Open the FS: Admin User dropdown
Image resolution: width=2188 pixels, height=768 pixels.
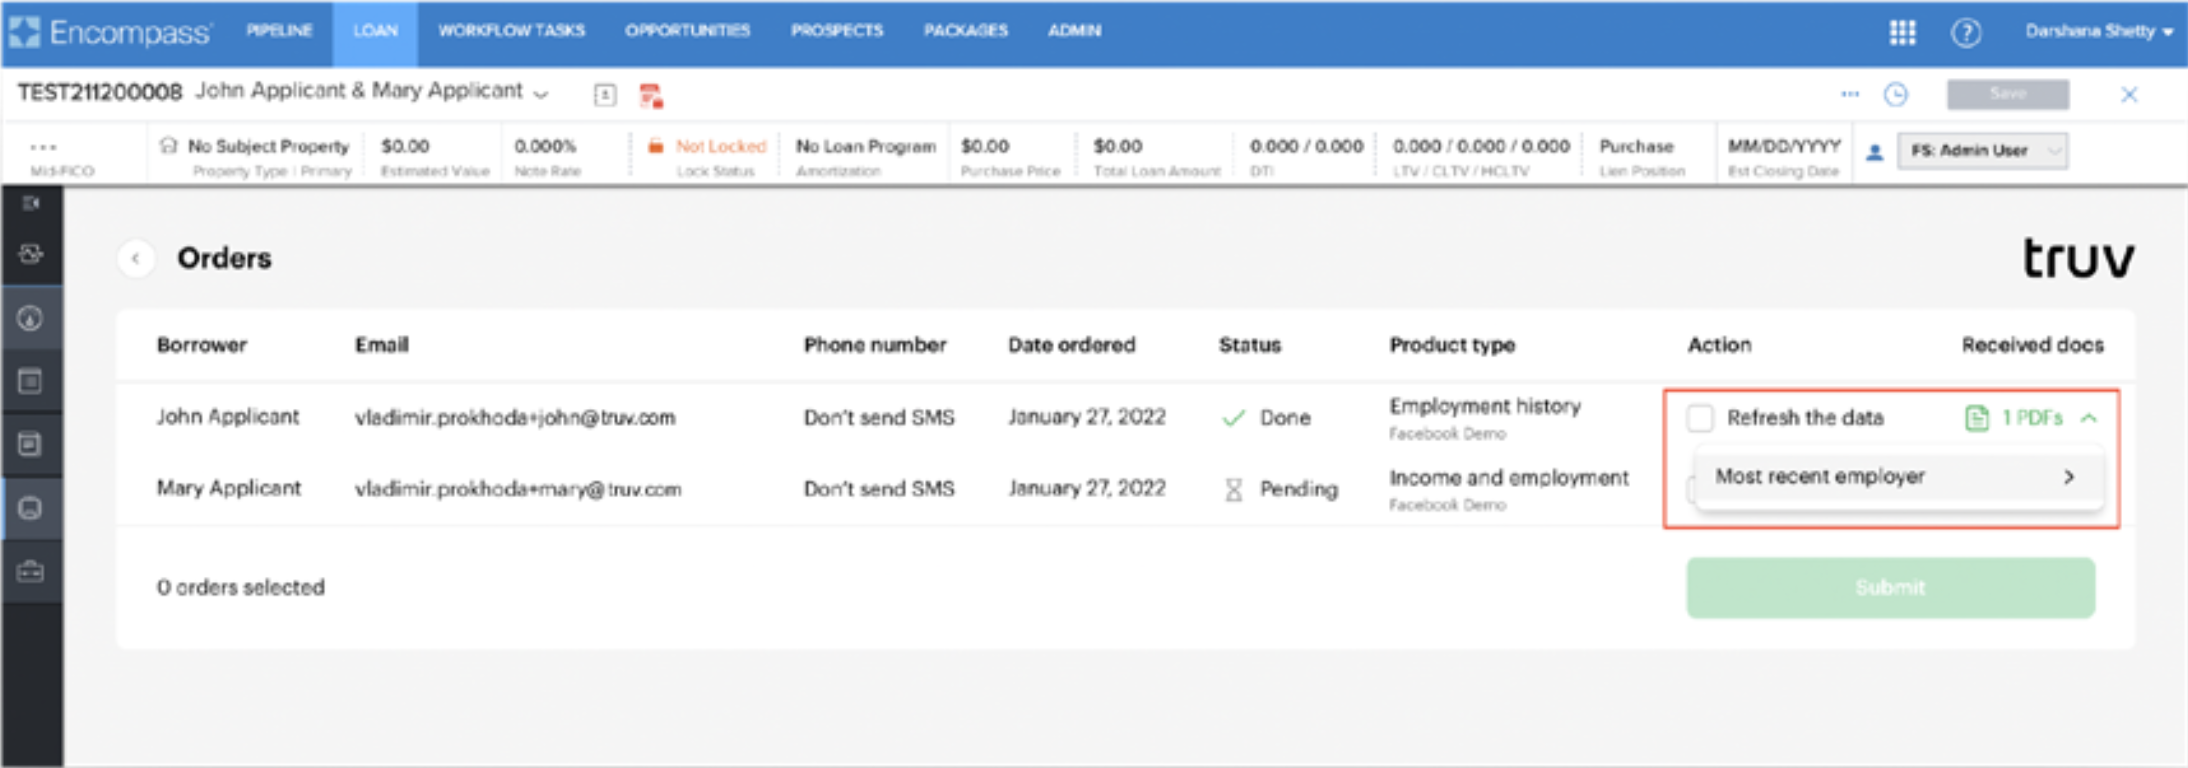tap(1982, 151)
